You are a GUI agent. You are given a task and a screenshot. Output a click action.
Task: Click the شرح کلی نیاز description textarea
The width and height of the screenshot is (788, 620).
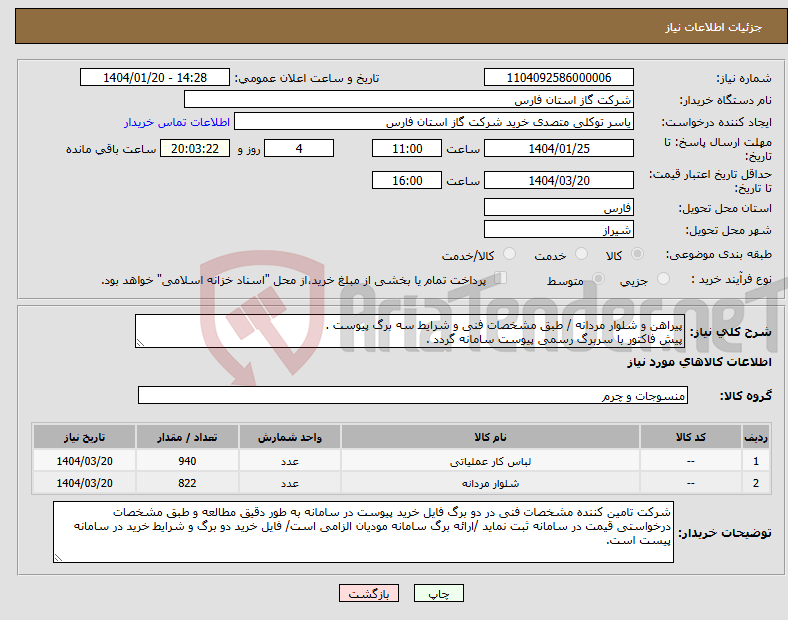410,331
